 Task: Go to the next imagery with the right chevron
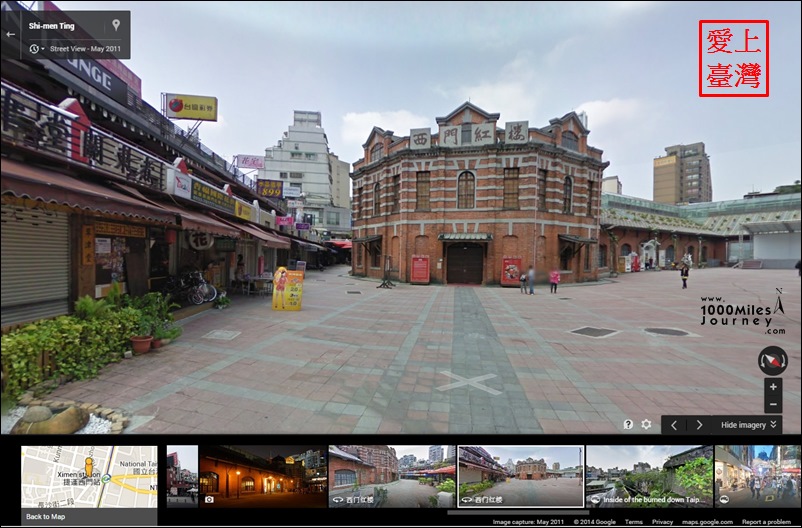tap(699, 425)
